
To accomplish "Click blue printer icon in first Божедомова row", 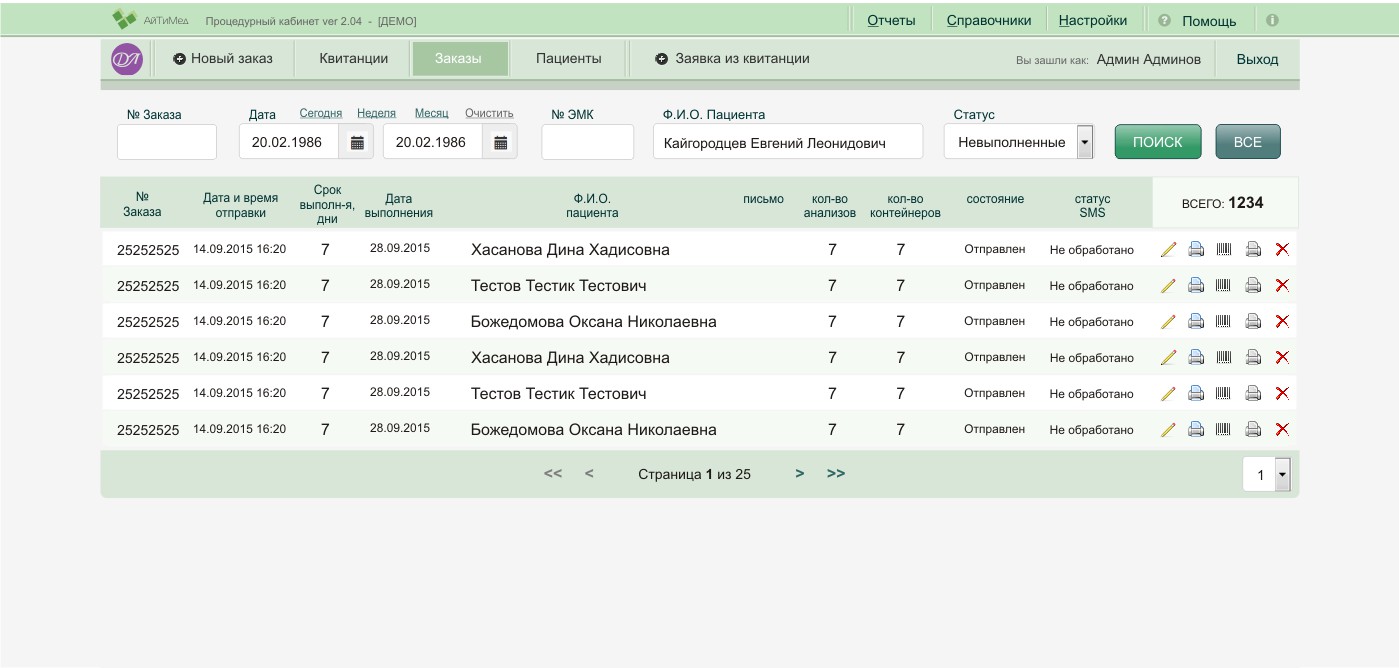I will click(1196, 322).
